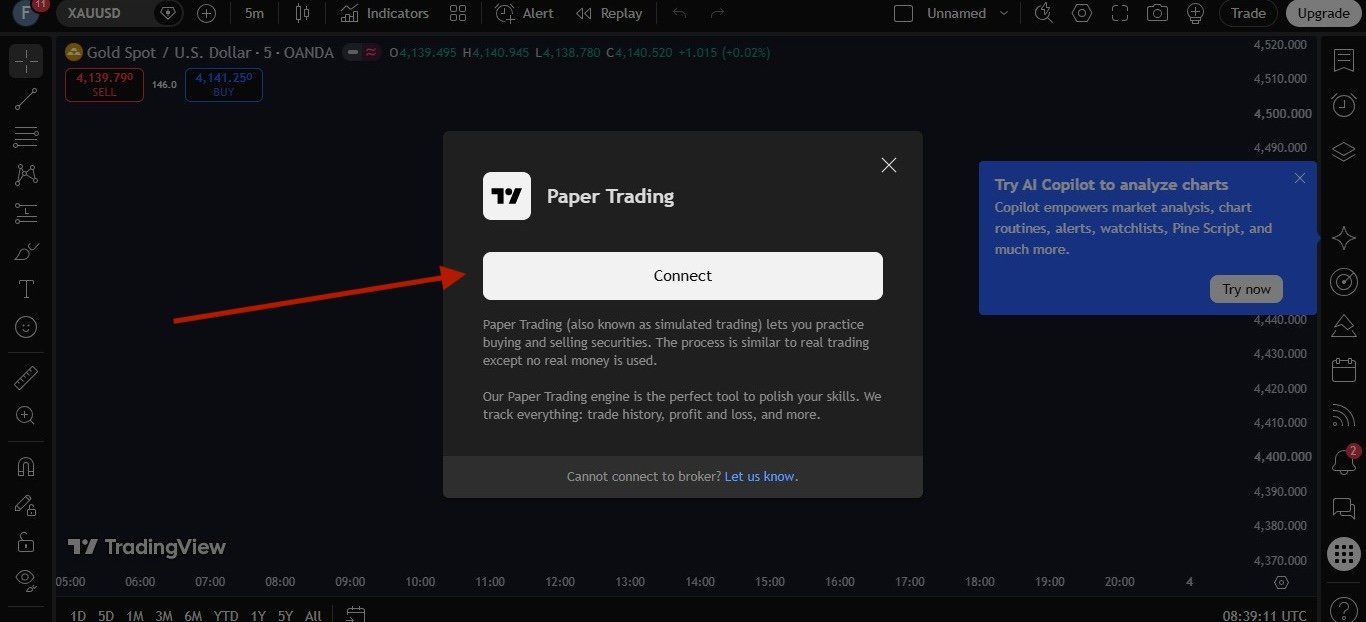Screen dimensions: 1366x622
Task: Select the Zoom In tool
Action: click(x=26, y=415)
